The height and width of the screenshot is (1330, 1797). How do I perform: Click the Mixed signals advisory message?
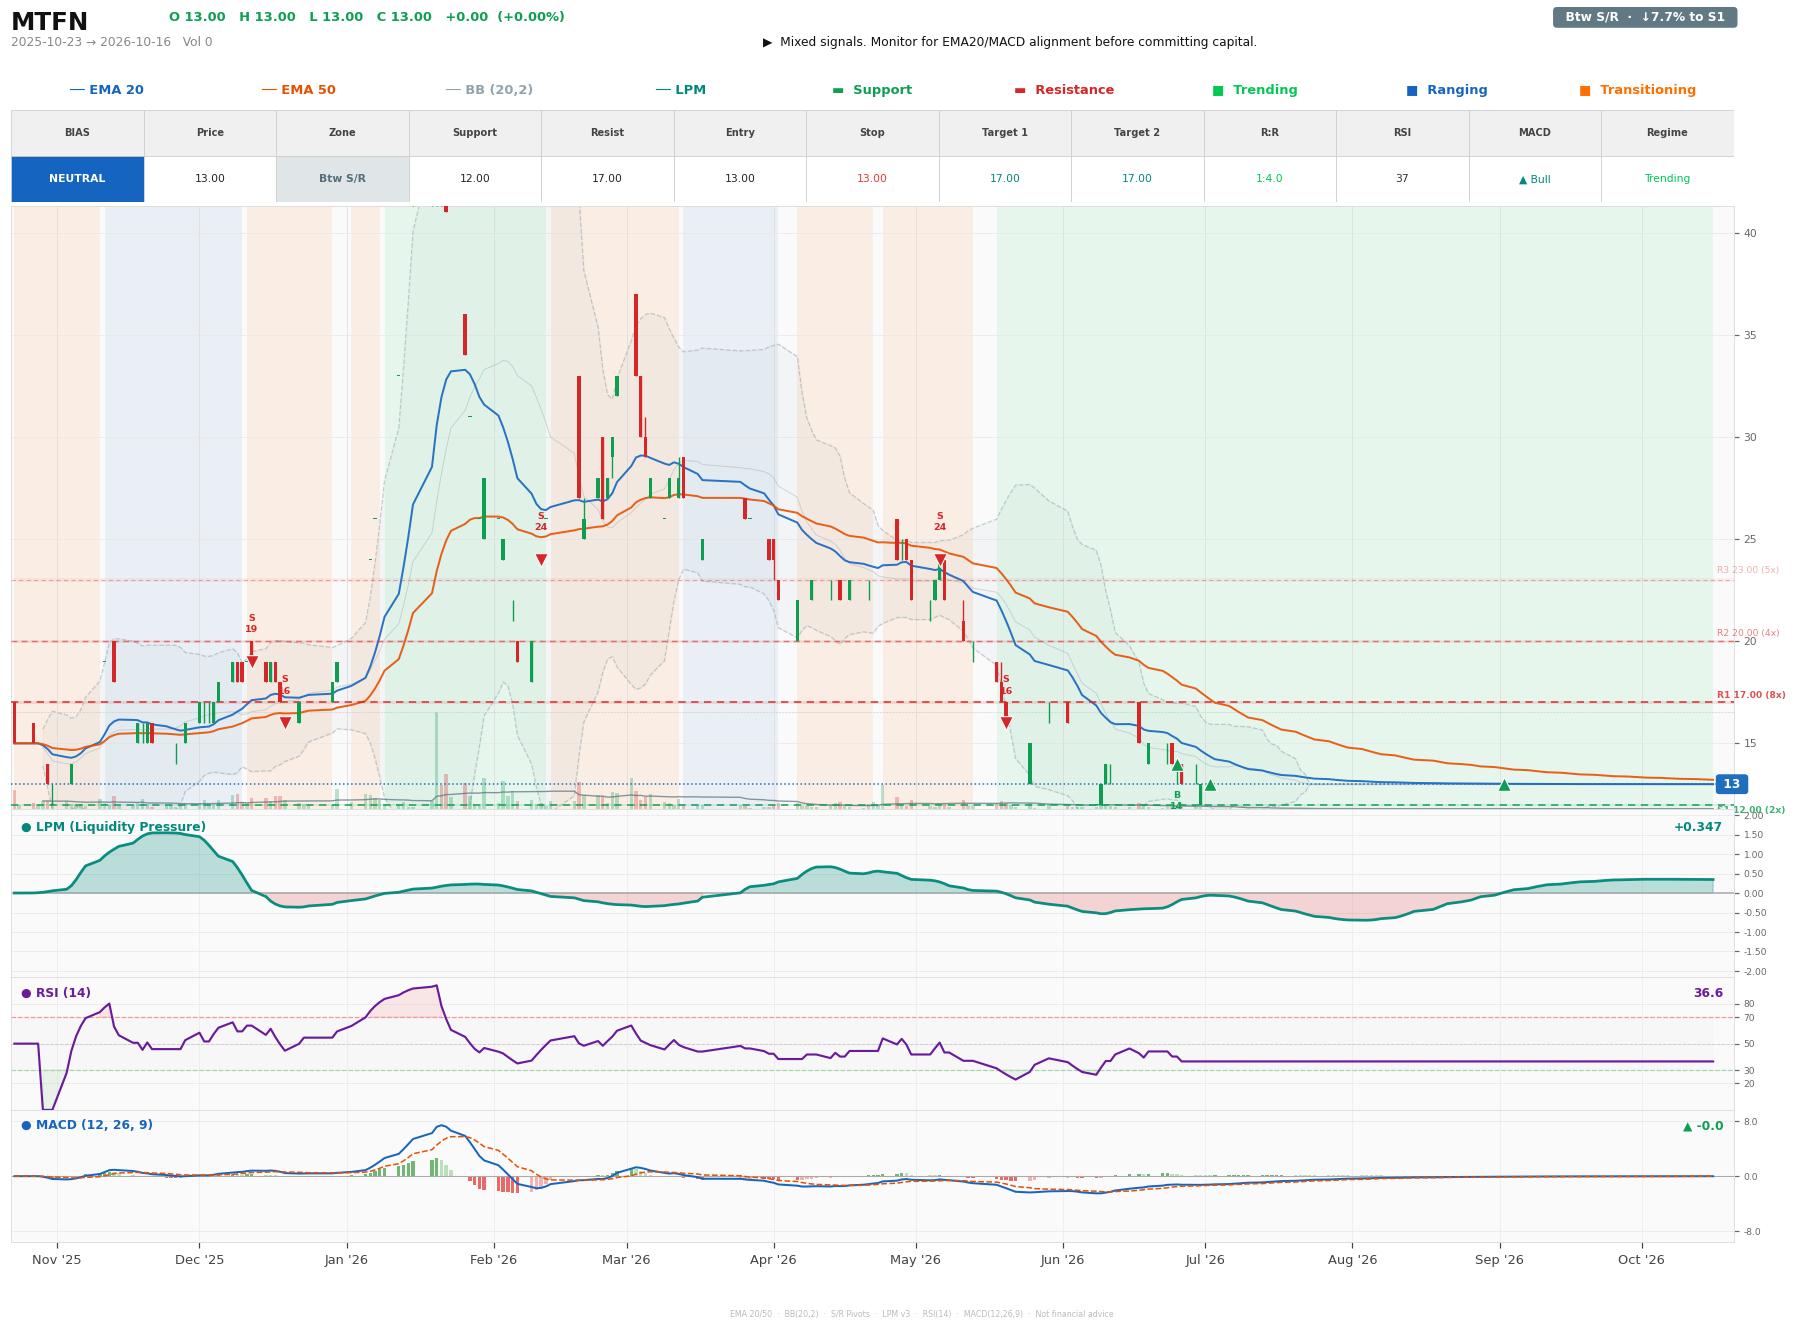[1010, 42]
